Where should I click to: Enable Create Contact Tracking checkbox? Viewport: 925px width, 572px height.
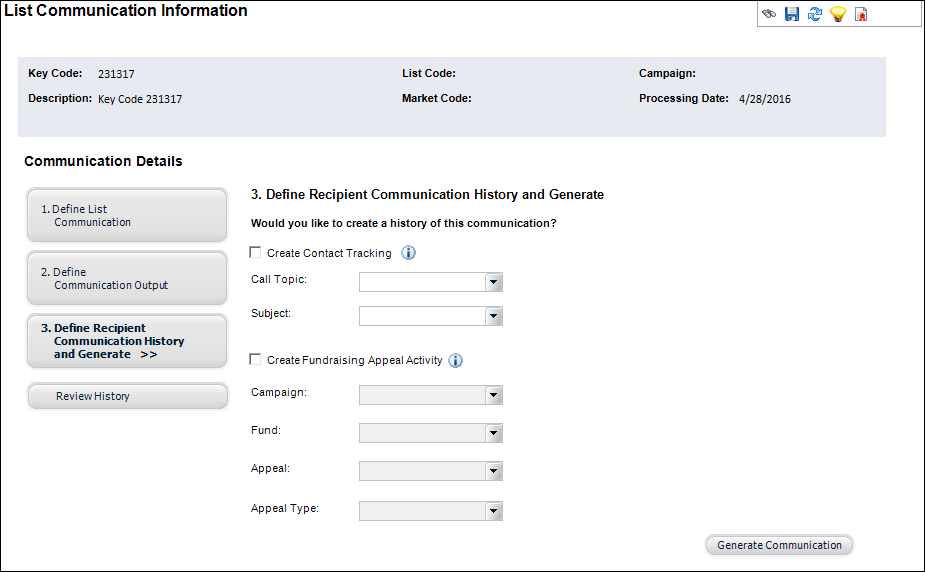point(255,252)
